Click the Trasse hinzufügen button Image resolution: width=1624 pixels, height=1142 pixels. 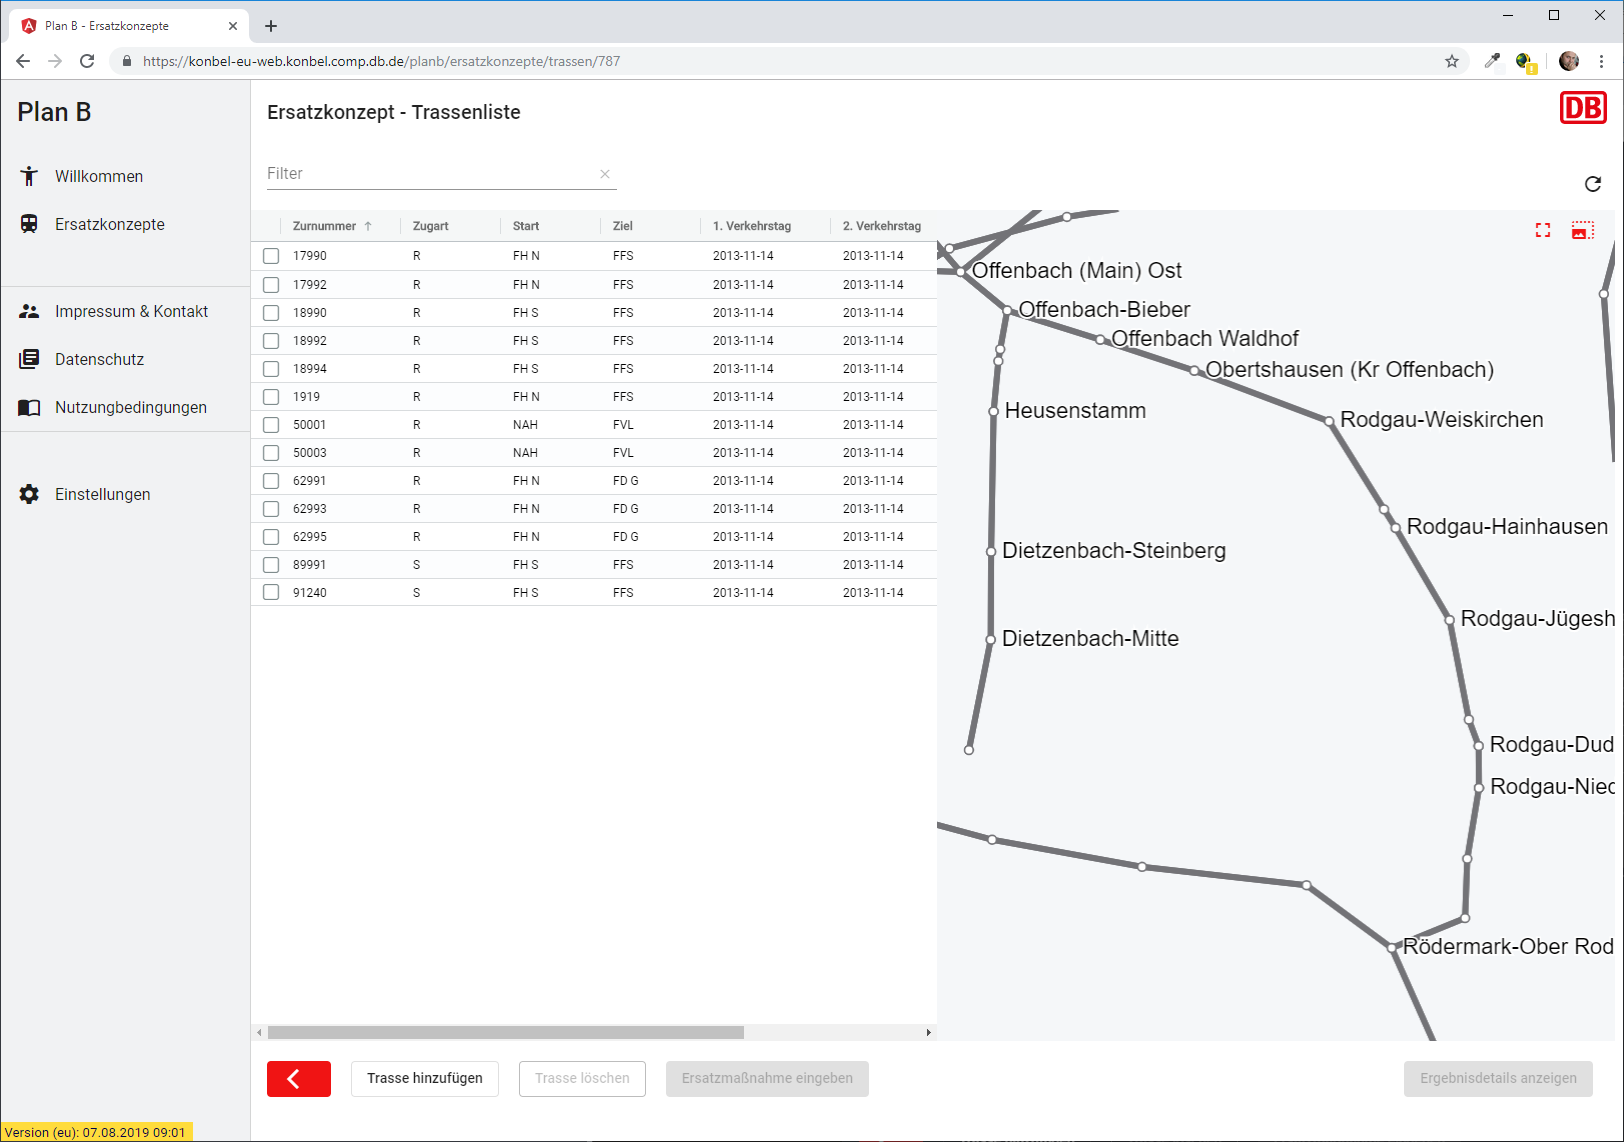tap(424, 1078)
